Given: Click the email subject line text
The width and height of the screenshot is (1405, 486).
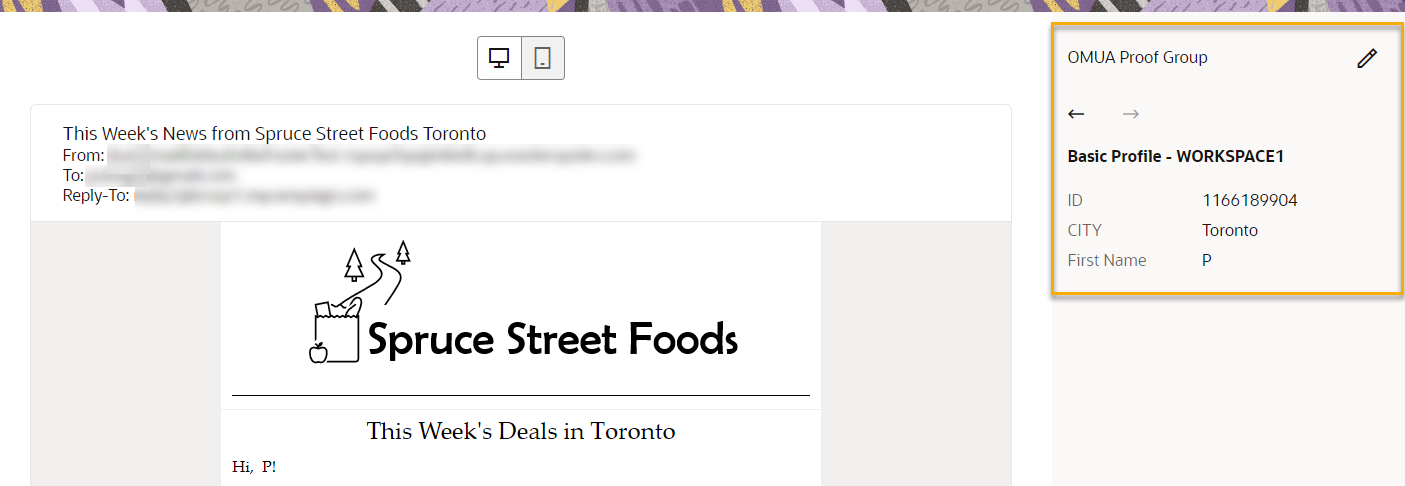Looking at the screenshot, I should [x=274, y=134].
